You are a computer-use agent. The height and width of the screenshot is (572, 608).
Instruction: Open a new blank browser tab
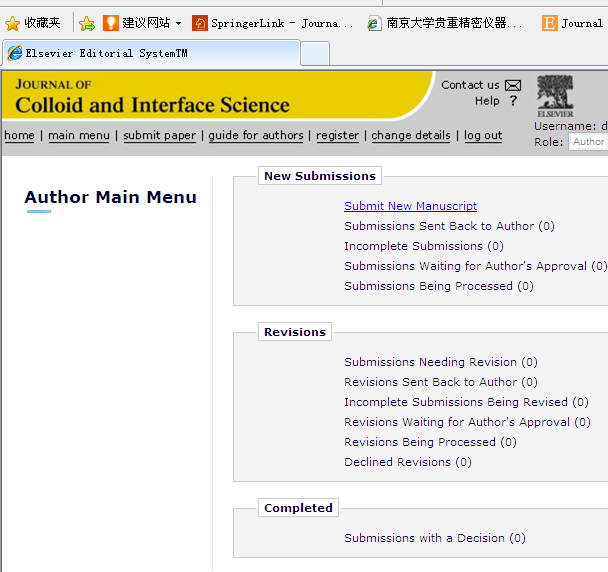coord(315,53)
